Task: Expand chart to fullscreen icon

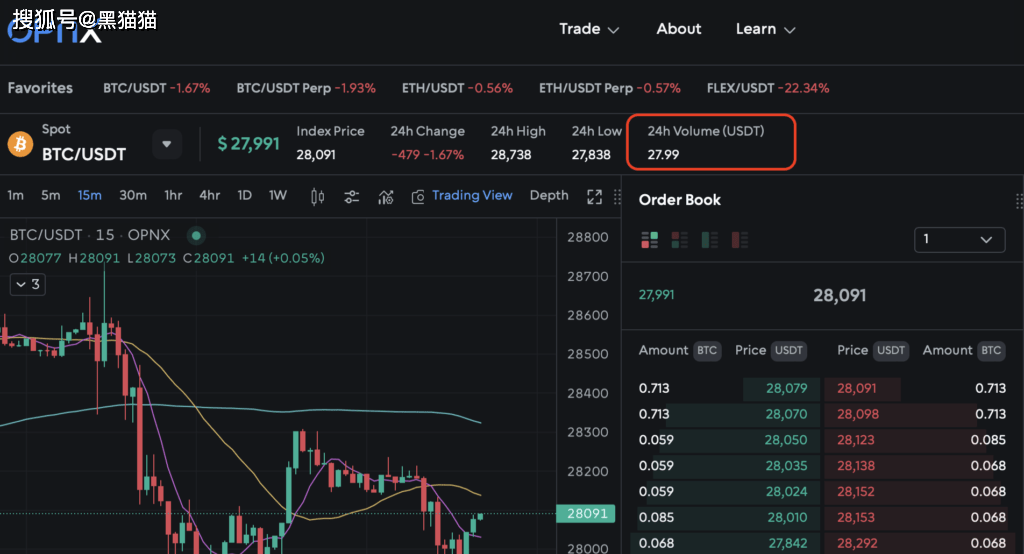Action: [x=594, y=197]
